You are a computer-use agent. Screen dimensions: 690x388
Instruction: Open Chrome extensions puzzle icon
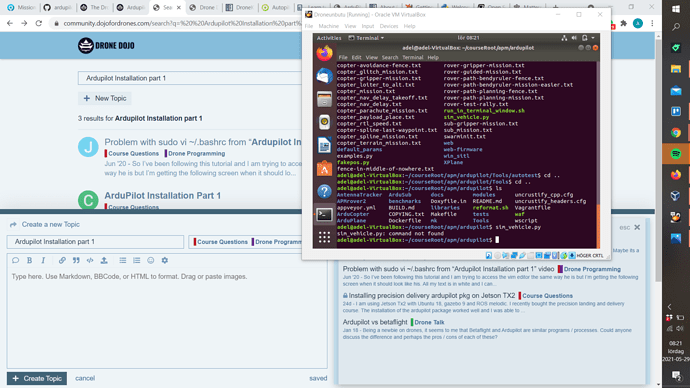click(x=624, y=23)
